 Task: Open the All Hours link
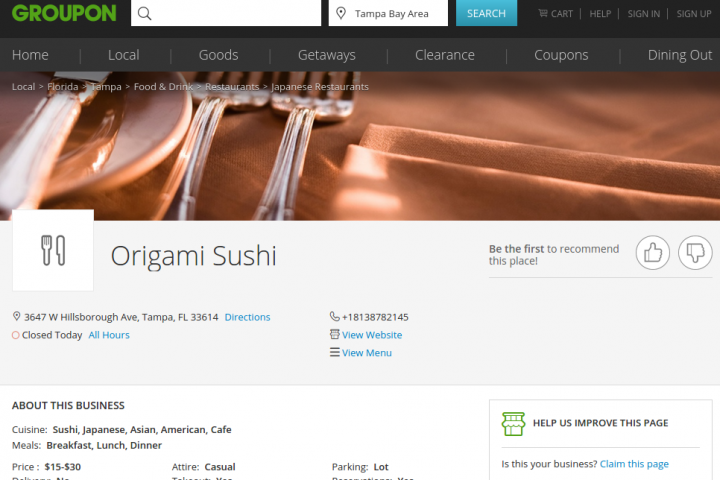(109, 335)
